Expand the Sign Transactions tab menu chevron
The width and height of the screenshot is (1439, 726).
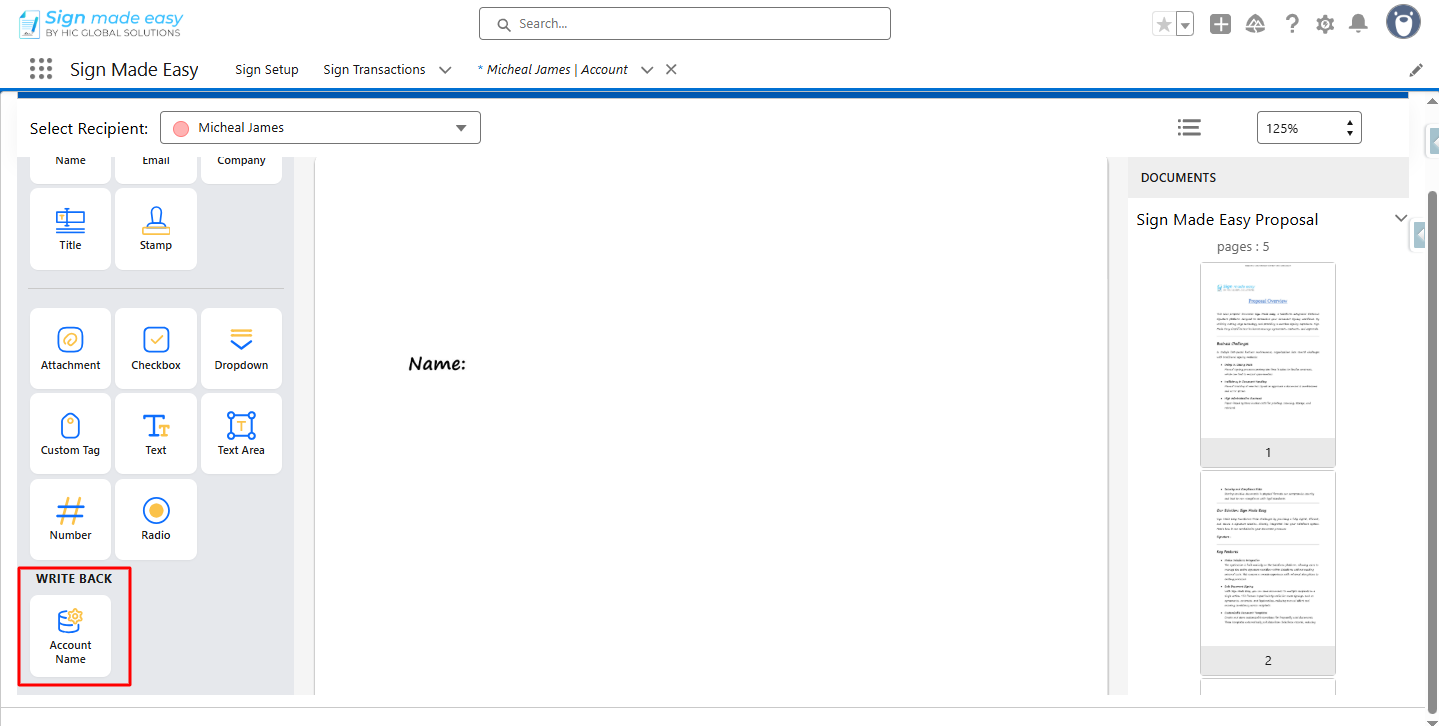[445, 70]
